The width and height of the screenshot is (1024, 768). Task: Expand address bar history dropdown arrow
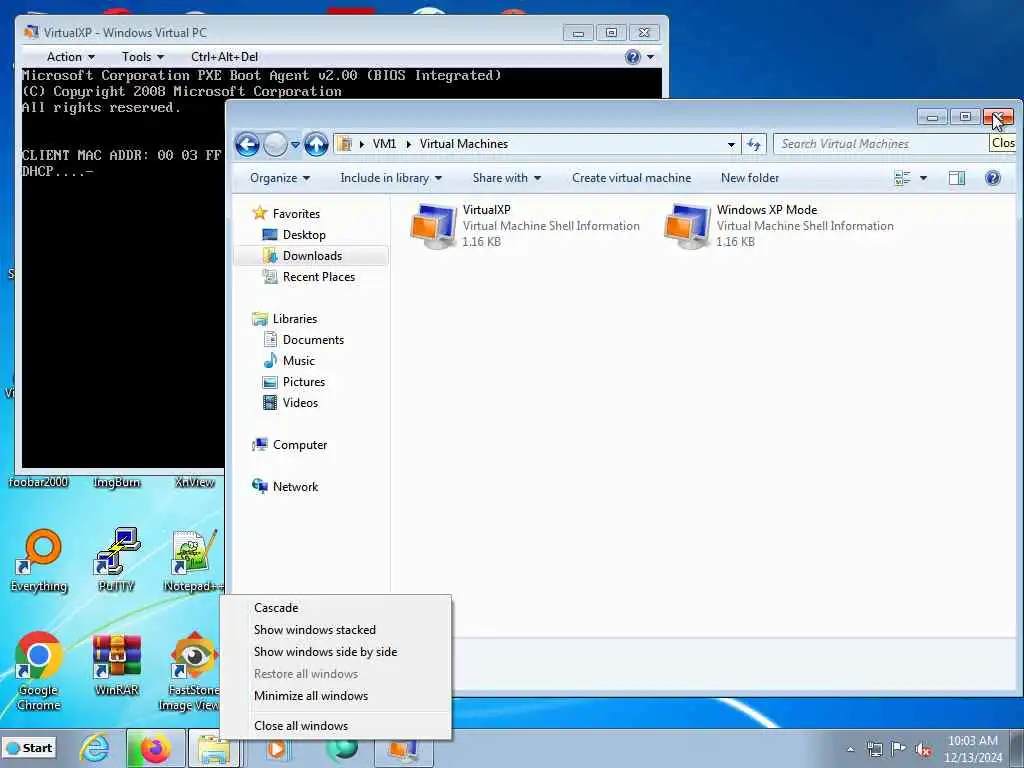(731, 144)
